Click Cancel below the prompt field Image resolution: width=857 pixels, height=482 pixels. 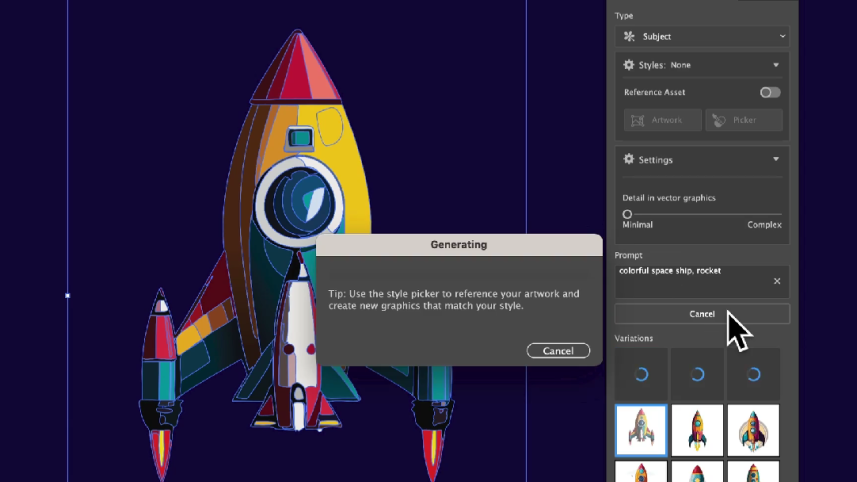coord(702,314)
